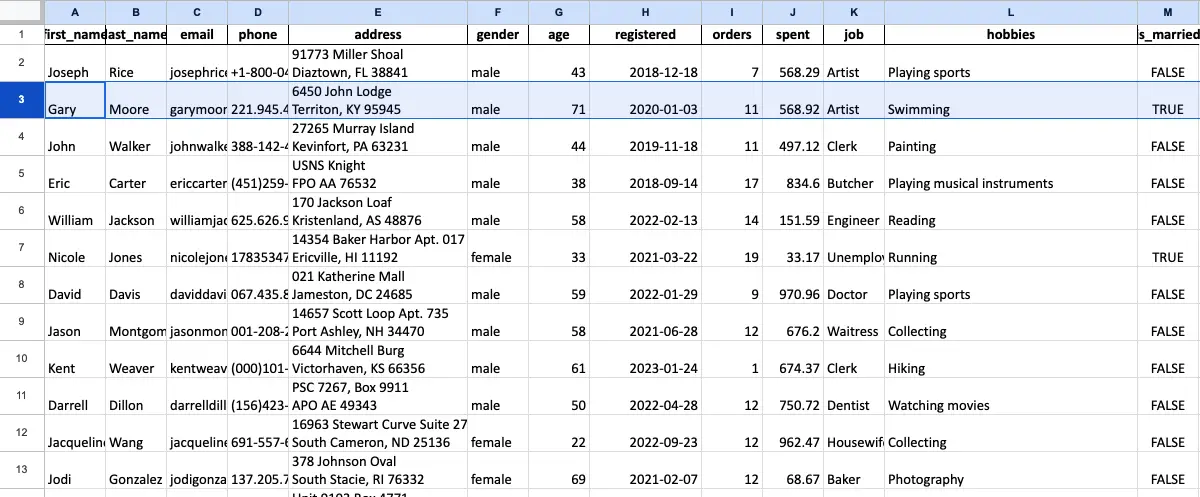Select the cell containing 'Gary'
The width and height of the screenshot is (1200, 497).
click(x=75, y=100)
